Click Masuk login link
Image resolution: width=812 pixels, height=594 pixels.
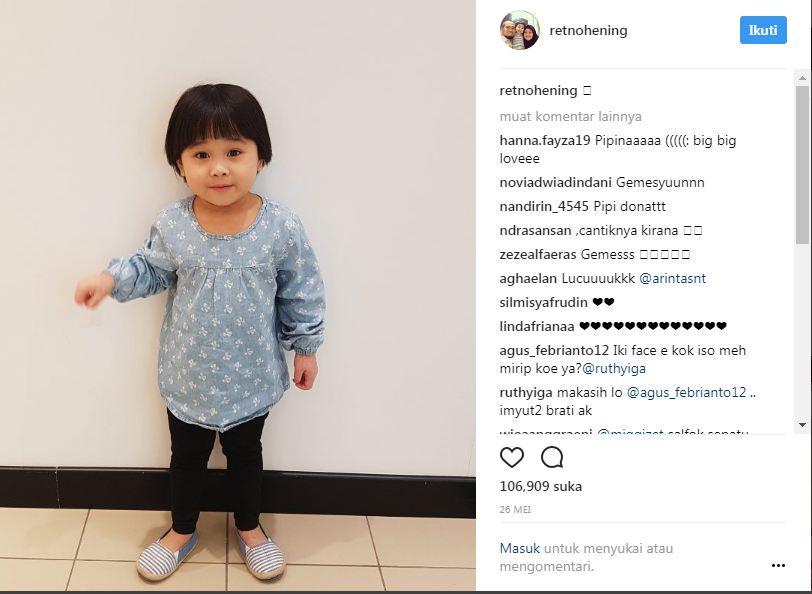coord(519,548)
